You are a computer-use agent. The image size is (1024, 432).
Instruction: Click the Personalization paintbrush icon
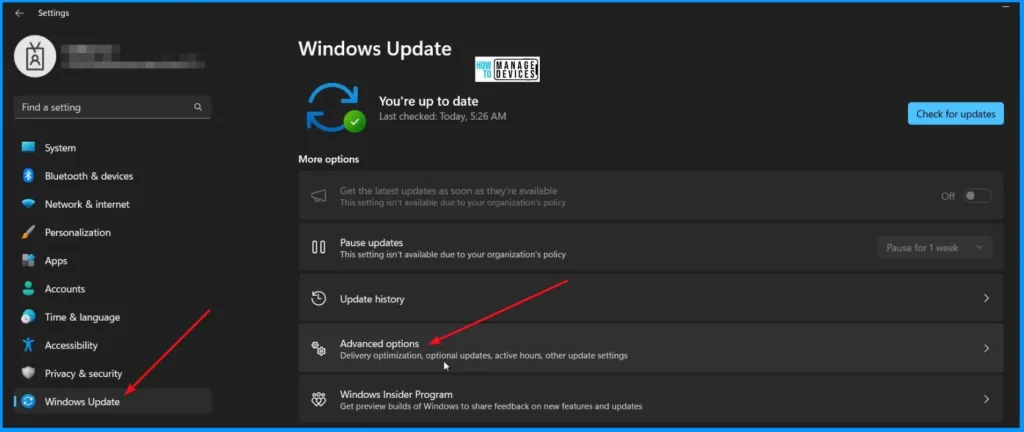[28, 232]
